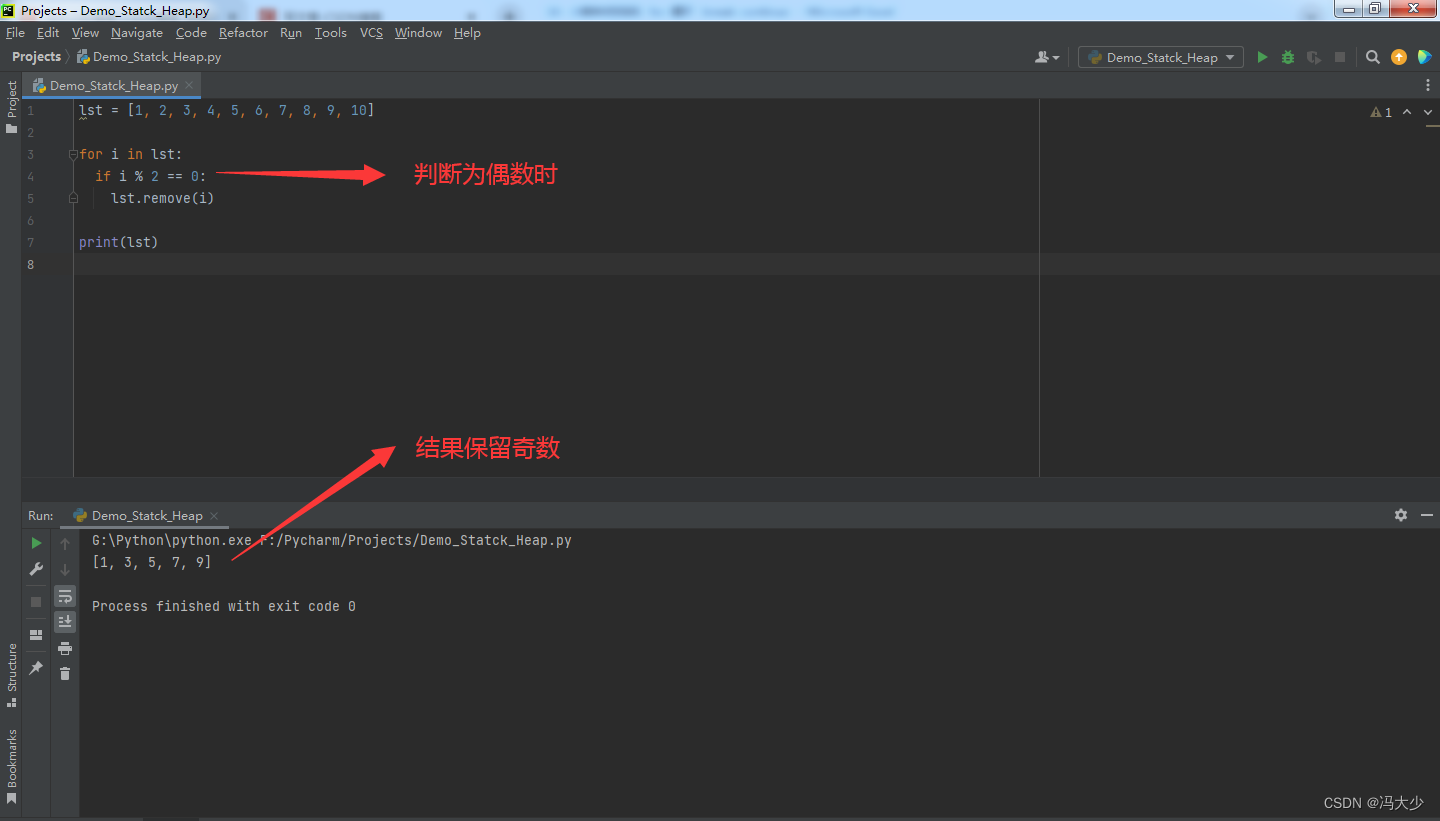Screen dimensions: 1440x821
Task: Open the VCS menu
Action: coord(371,33)
